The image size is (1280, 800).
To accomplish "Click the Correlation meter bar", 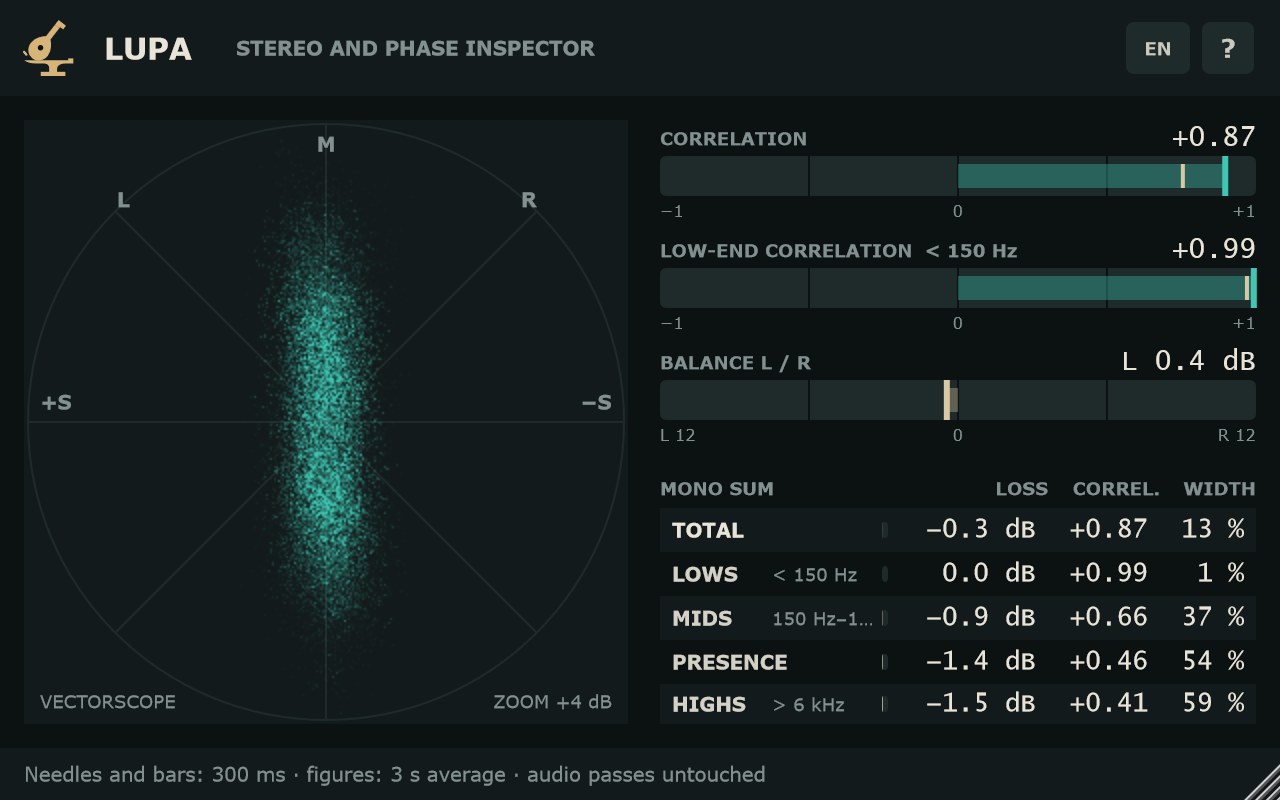I will (x=958, y=176).
